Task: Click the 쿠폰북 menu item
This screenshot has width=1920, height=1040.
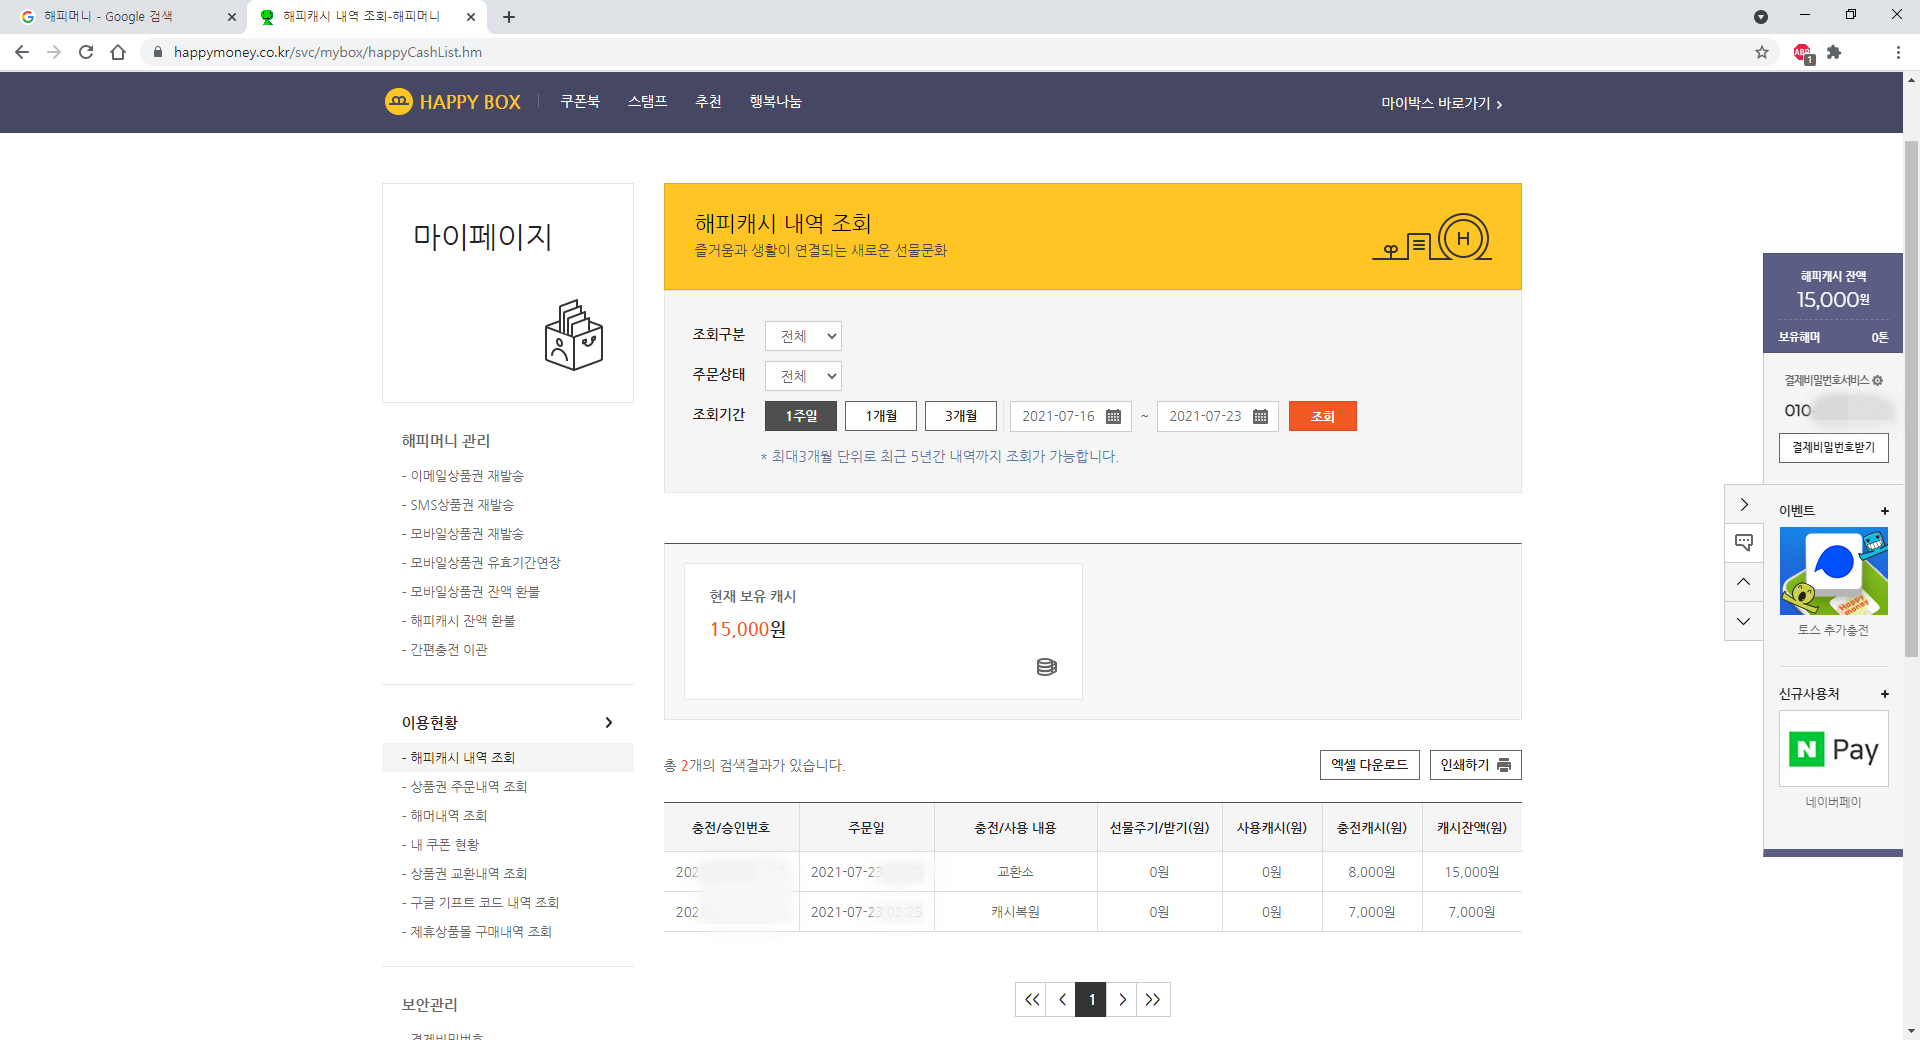Action: 580,102
